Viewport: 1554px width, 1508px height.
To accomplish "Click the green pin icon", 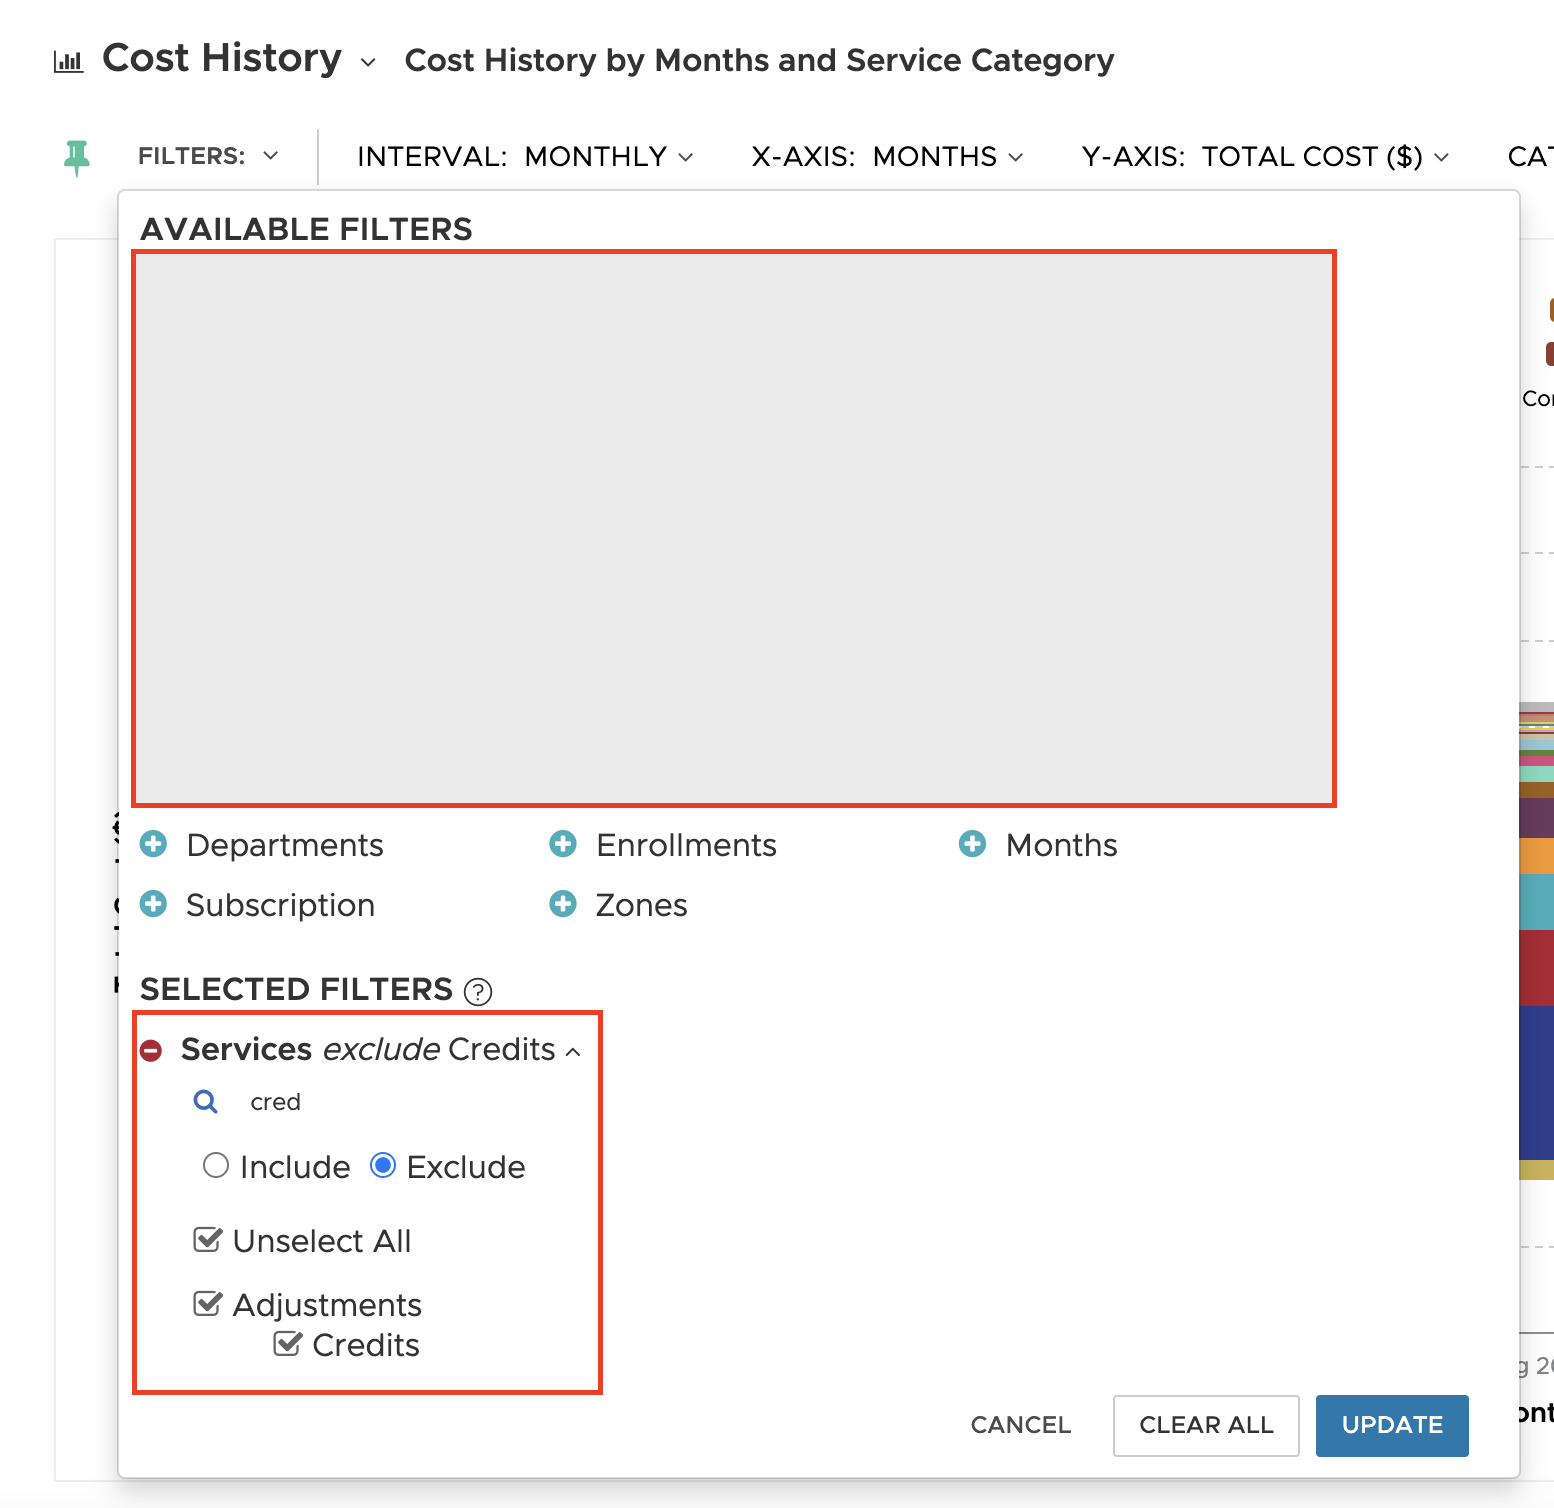I will [x=76, y=157].
